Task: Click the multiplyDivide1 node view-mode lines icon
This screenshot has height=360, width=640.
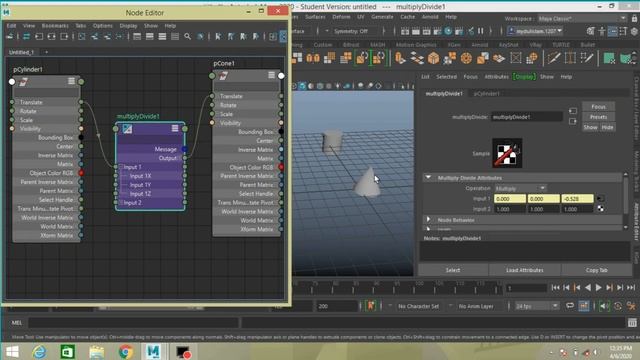Action: tap(175, 128)
